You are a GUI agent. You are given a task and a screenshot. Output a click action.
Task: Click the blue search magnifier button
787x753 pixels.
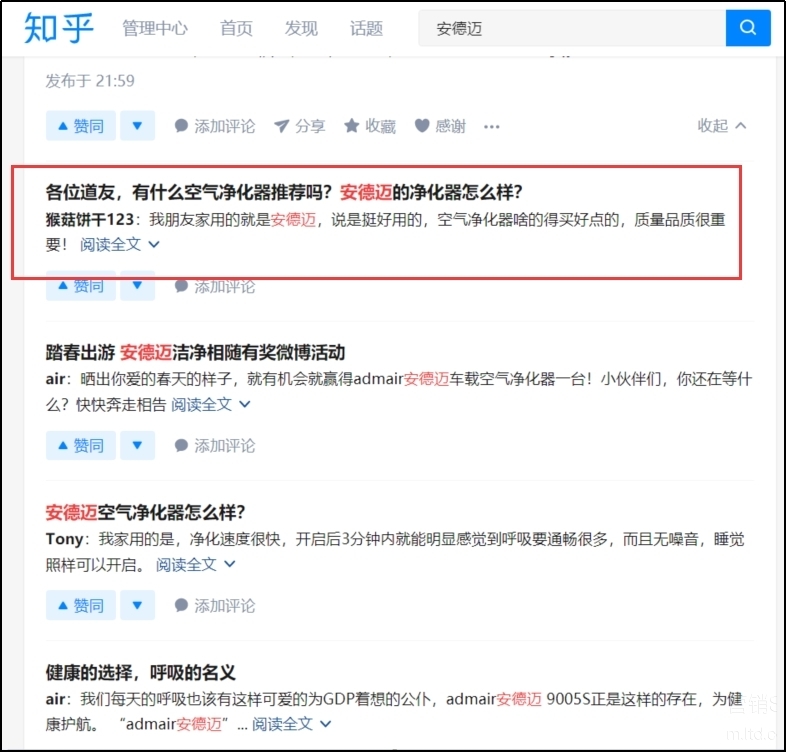(748, 28)
